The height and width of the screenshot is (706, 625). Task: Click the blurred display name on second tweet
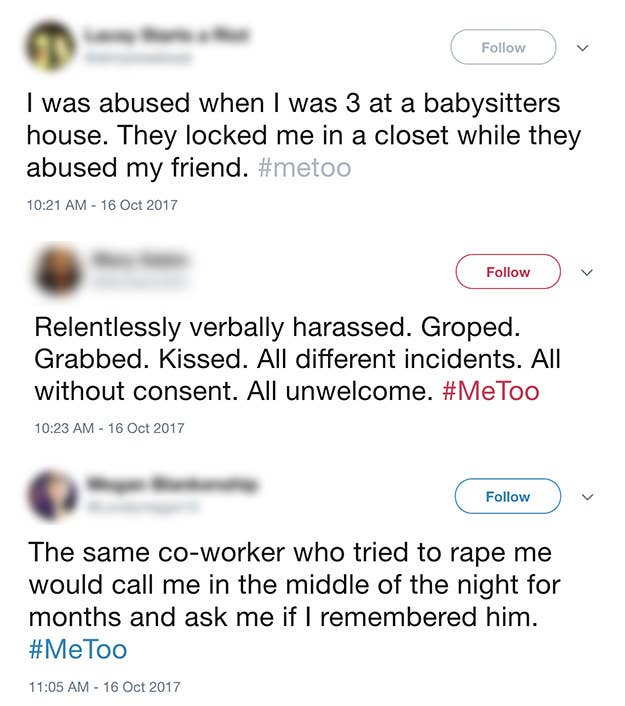[140, 260]
